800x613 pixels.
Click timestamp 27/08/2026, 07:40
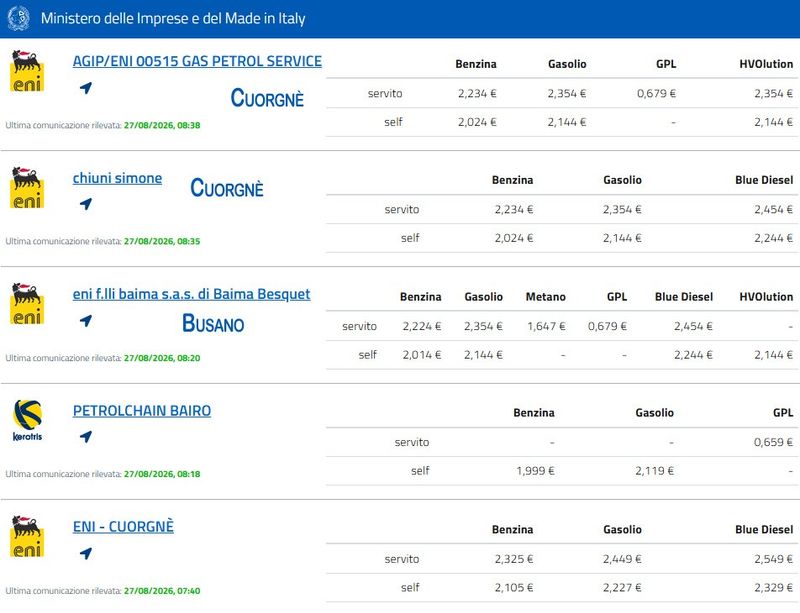pyautogui.click(x=162, y=591)
